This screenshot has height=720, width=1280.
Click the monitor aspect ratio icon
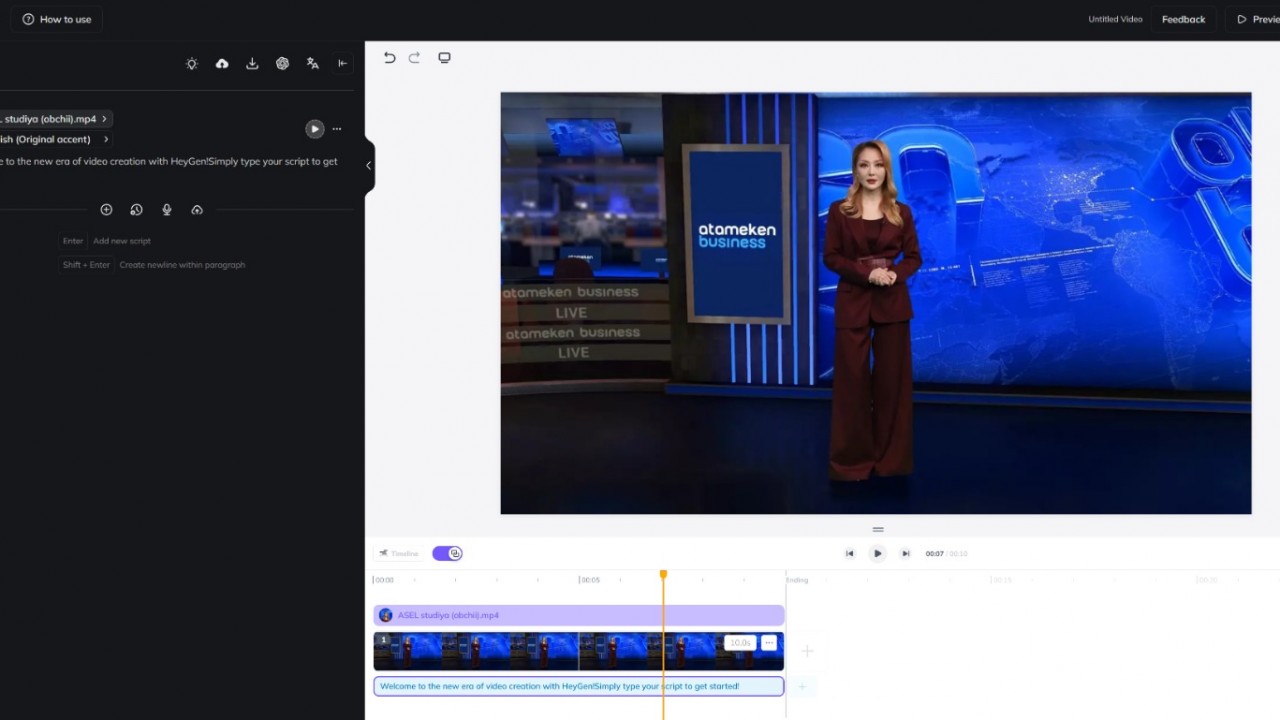(x=444, y=58)
